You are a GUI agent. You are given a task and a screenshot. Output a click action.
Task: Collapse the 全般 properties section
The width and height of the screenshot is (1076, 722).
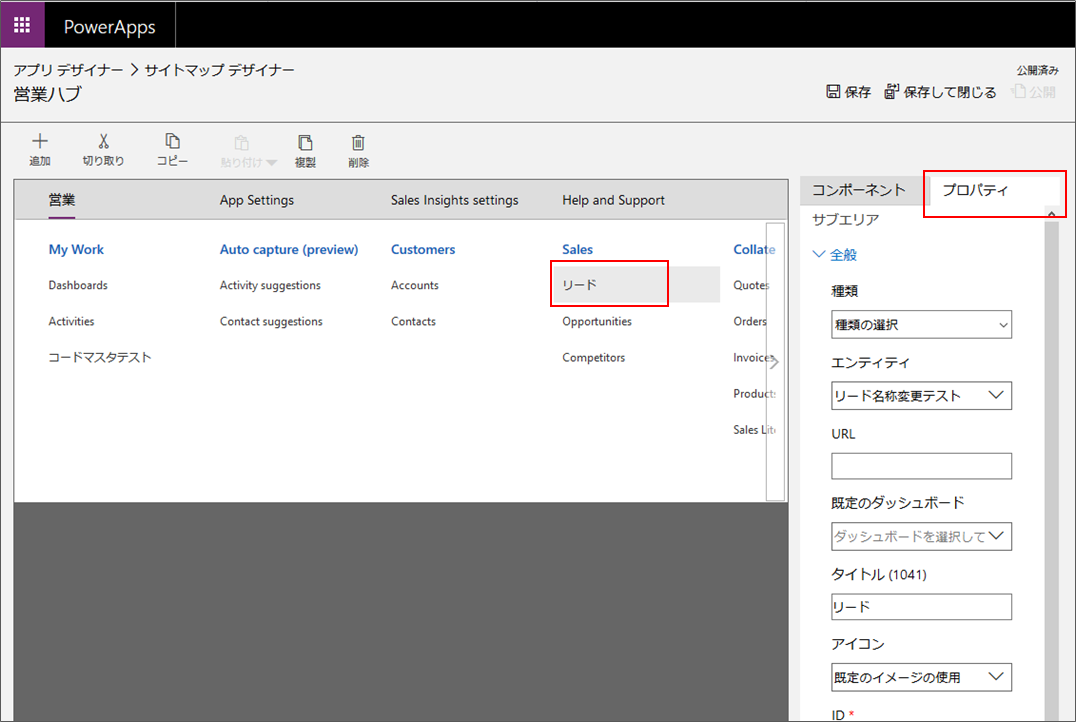click(x=819, y=254)
